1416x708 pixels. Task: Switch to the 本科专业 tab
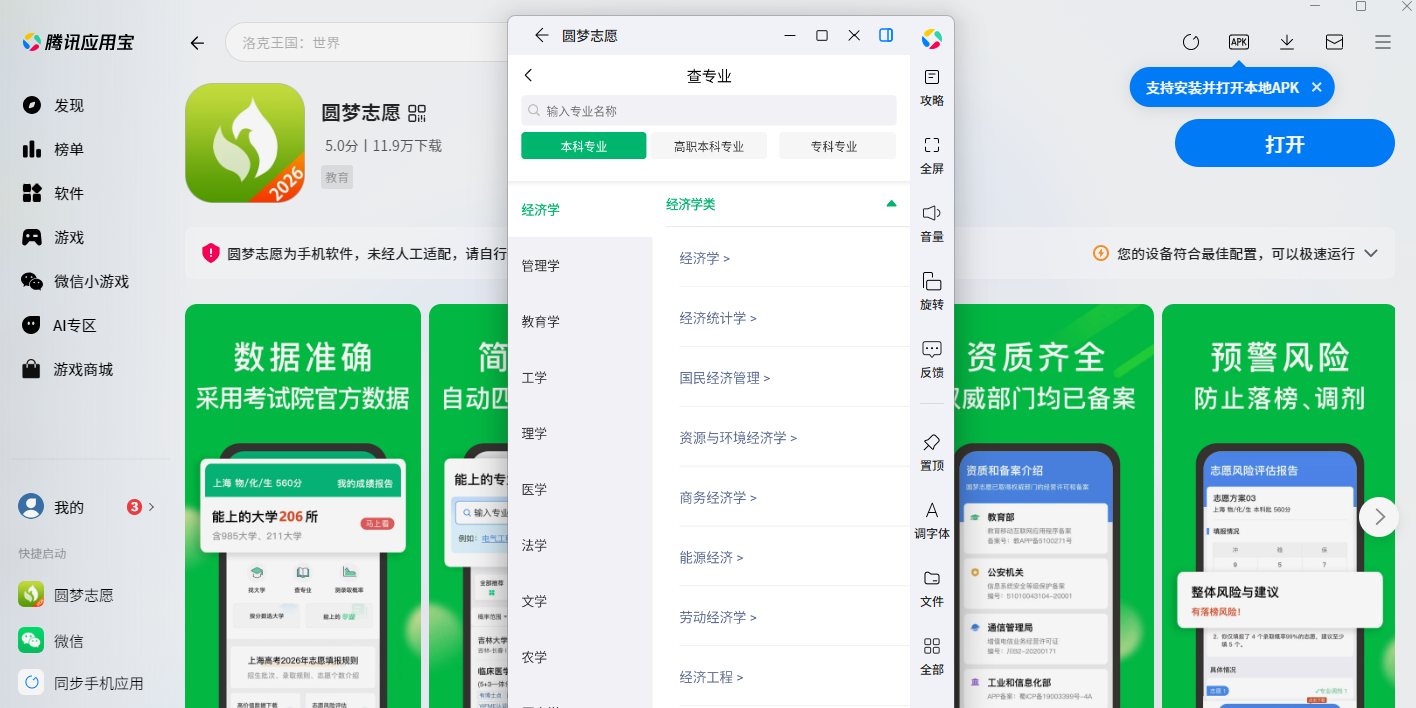click(583, 146)
